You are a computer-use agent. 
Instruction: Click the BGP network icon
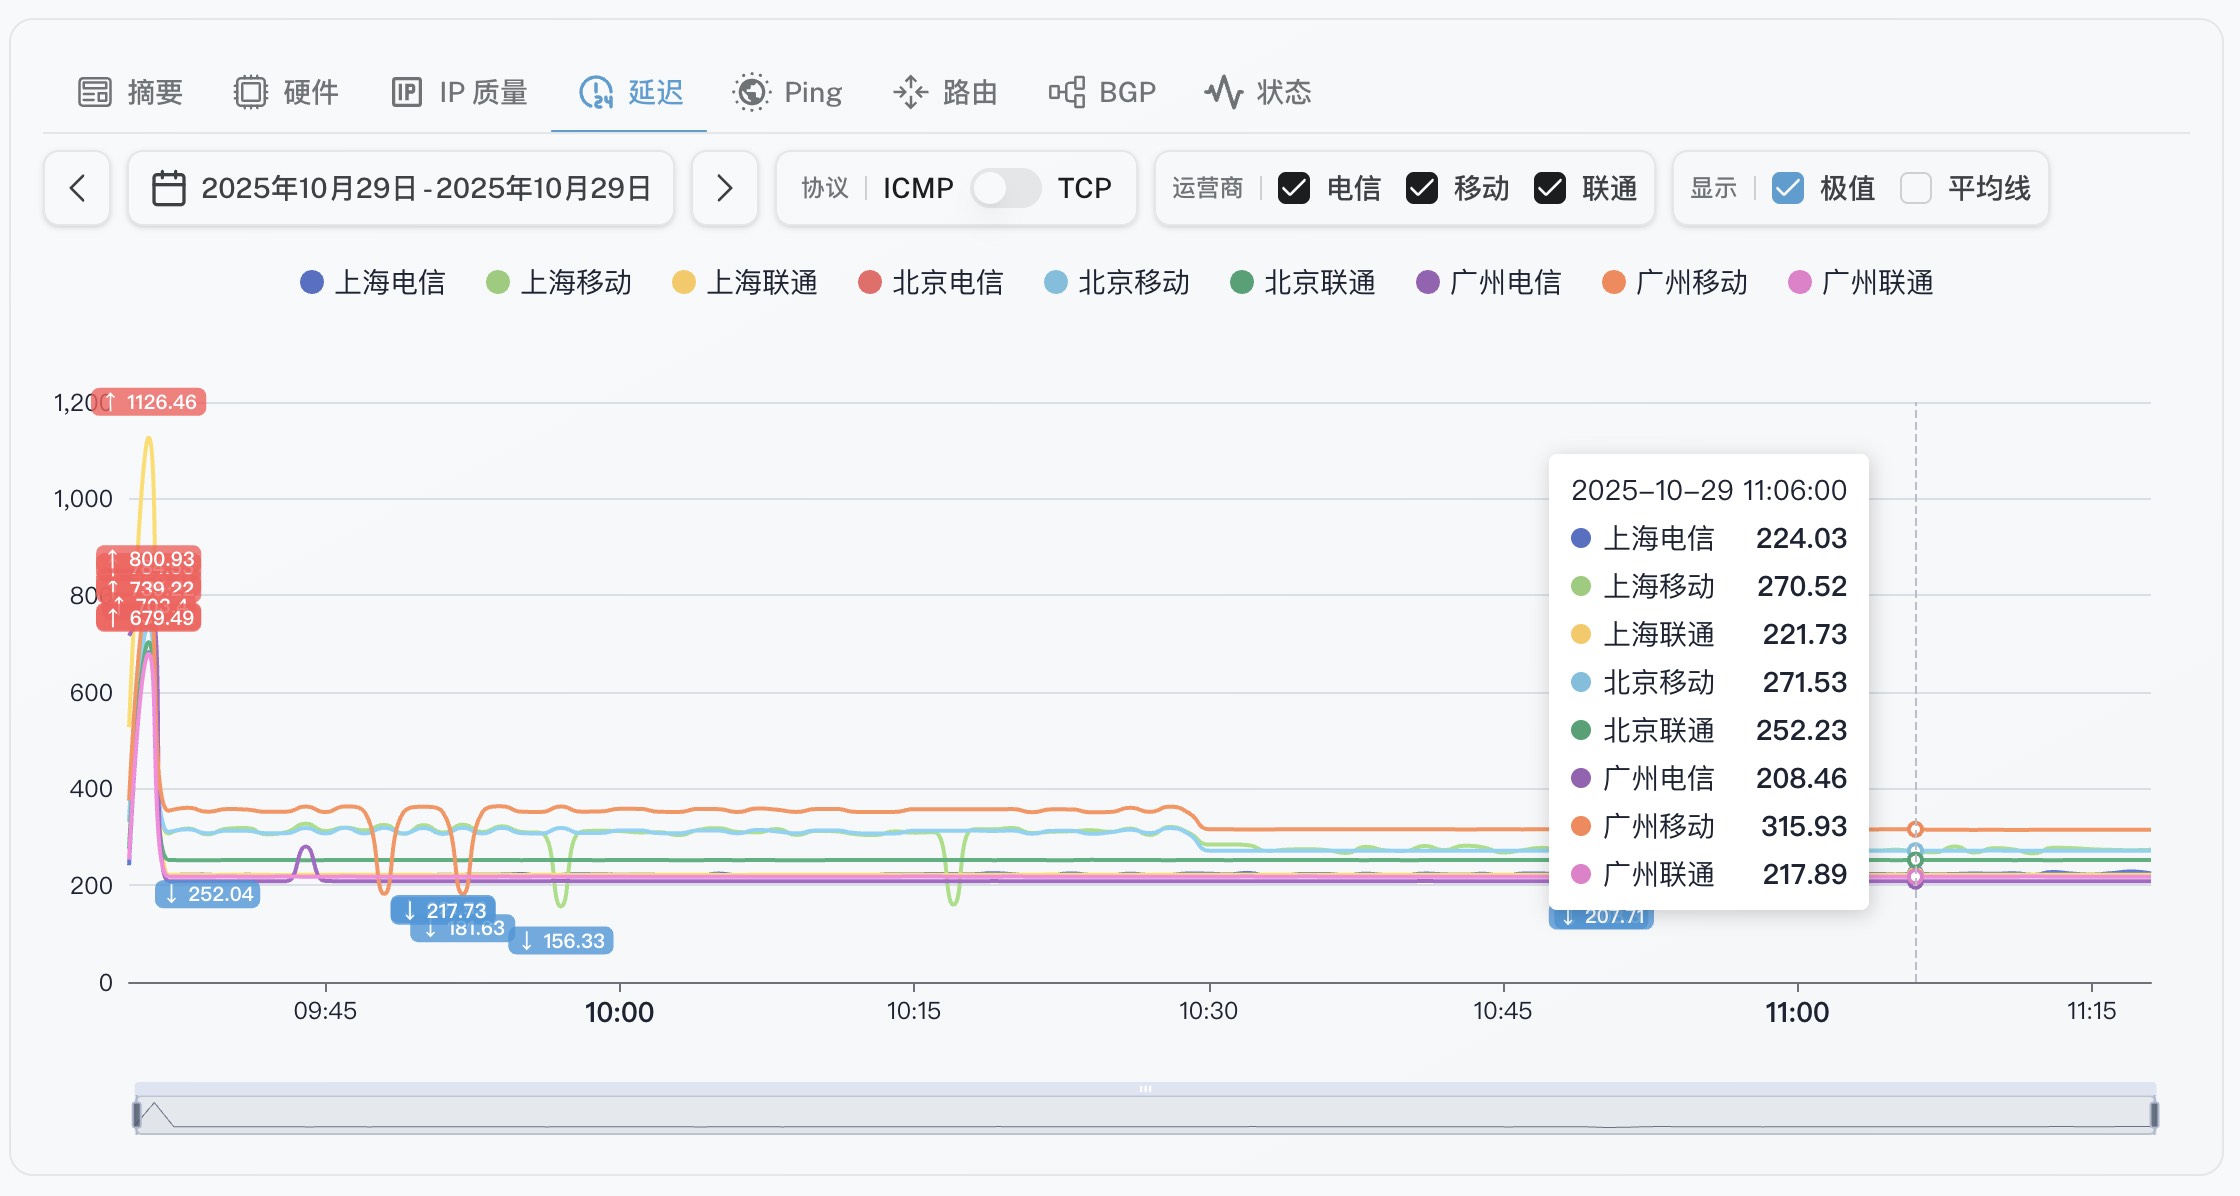[1066, 92]
